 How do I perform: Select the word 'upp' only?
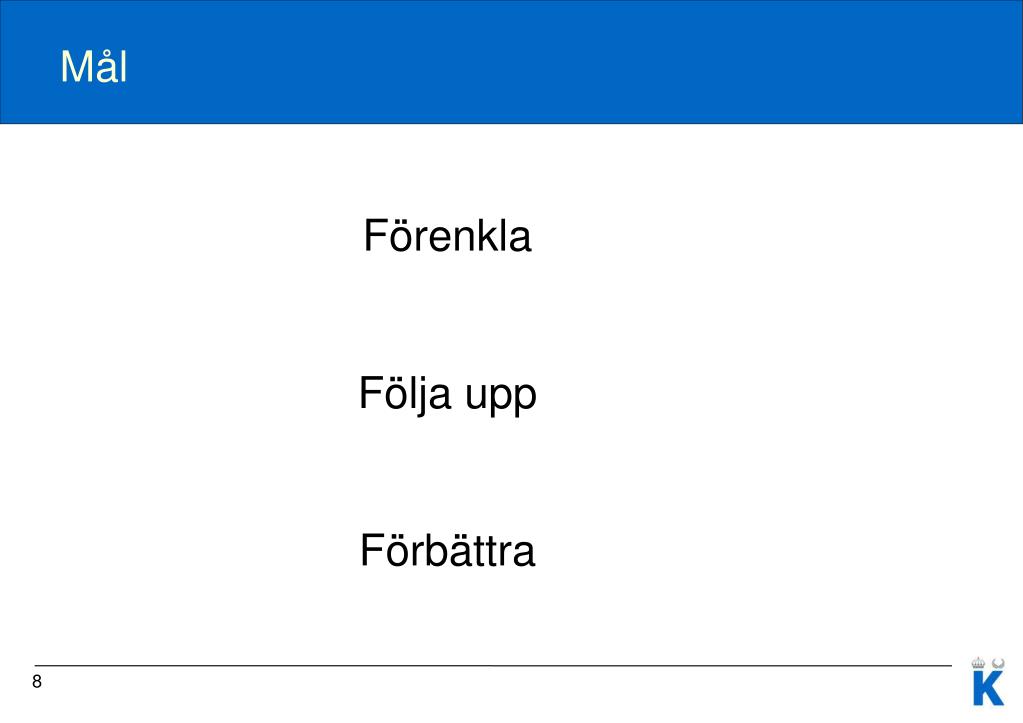pos(501,397)
